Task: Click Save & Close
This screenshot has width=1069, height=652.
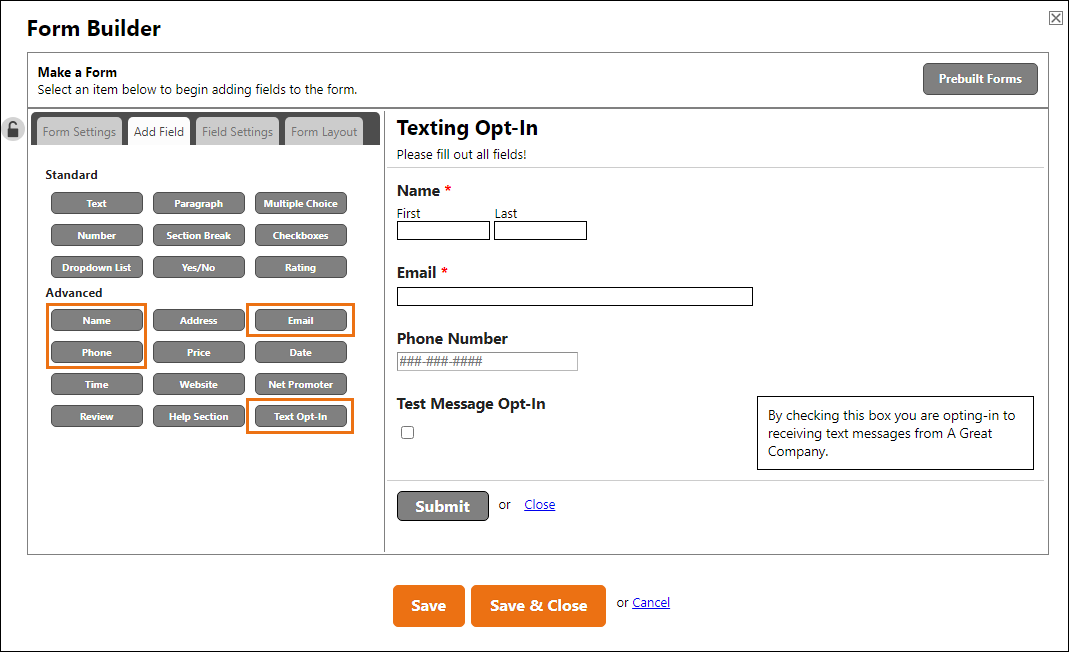Action: (x=538, y=606)
